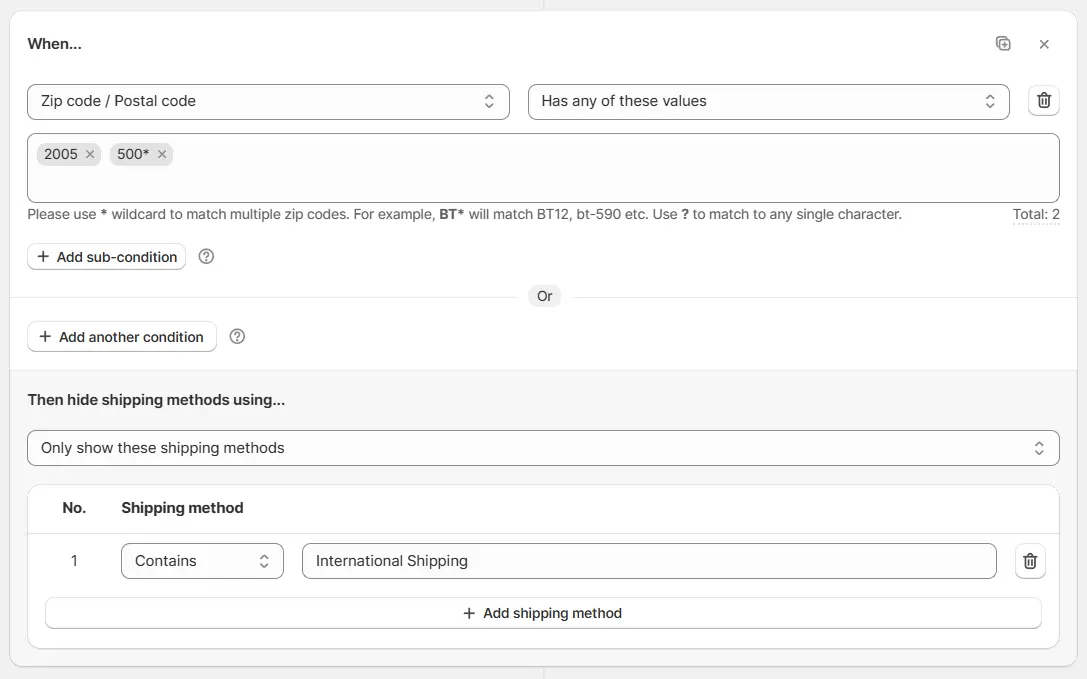Open Only show these shipping methods dropdown
This screenshot has height=679, width=1087.
543,448
